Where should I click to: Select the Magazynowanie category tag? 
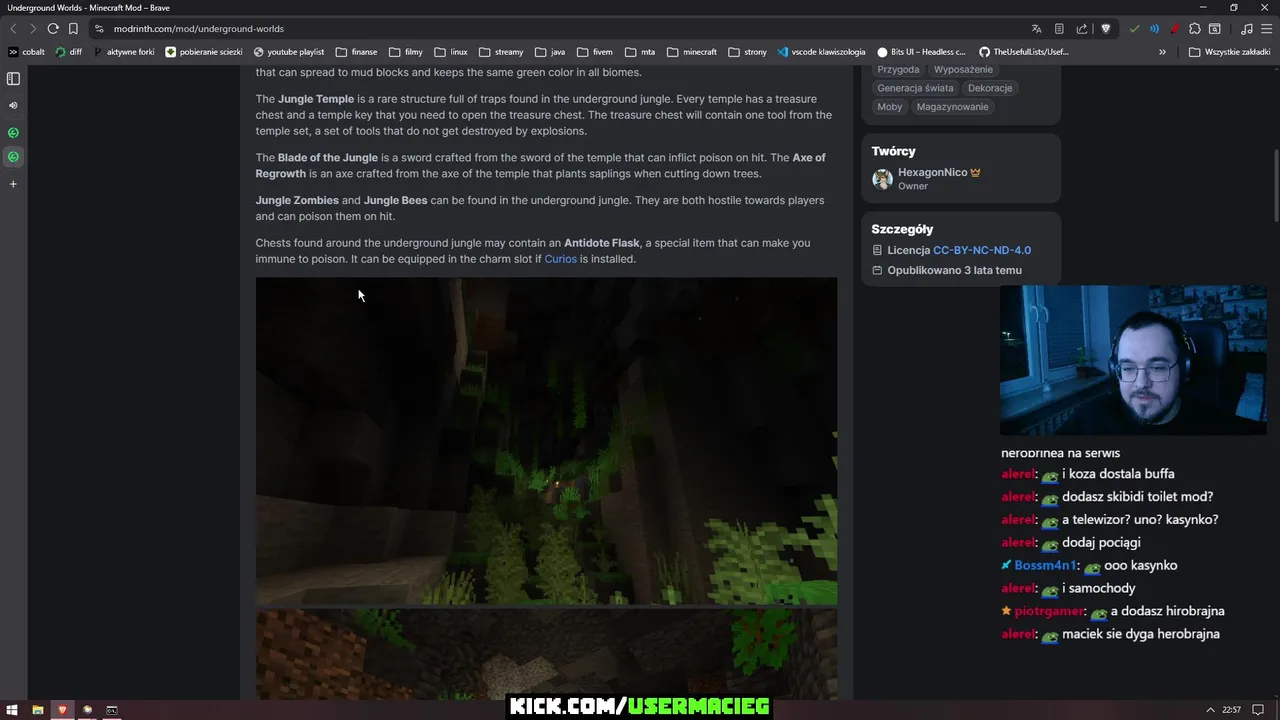952,107
